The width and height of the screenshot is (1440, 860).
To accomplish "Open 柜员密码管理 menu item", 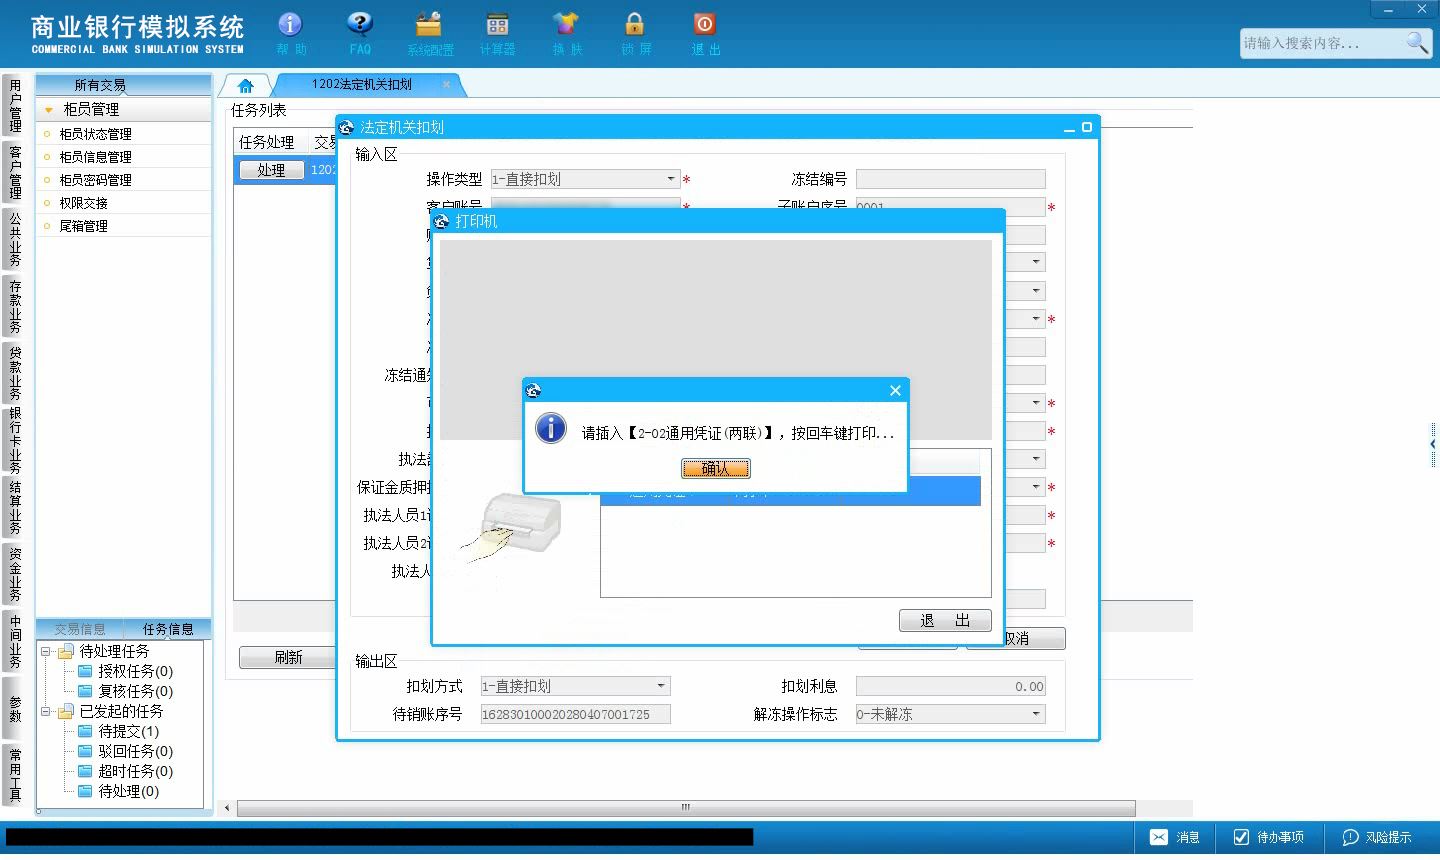I will [124, 180].
